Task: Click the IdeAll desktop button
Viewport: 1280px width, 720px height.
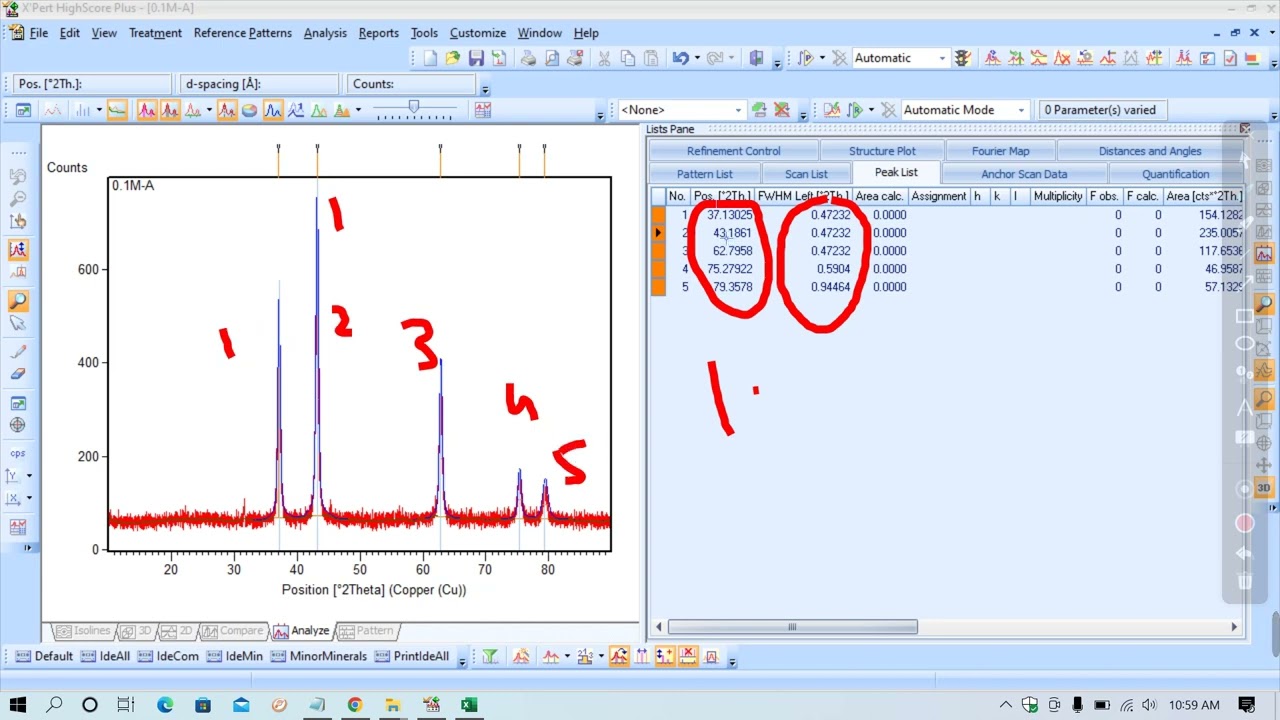Action: coord(106,657)
